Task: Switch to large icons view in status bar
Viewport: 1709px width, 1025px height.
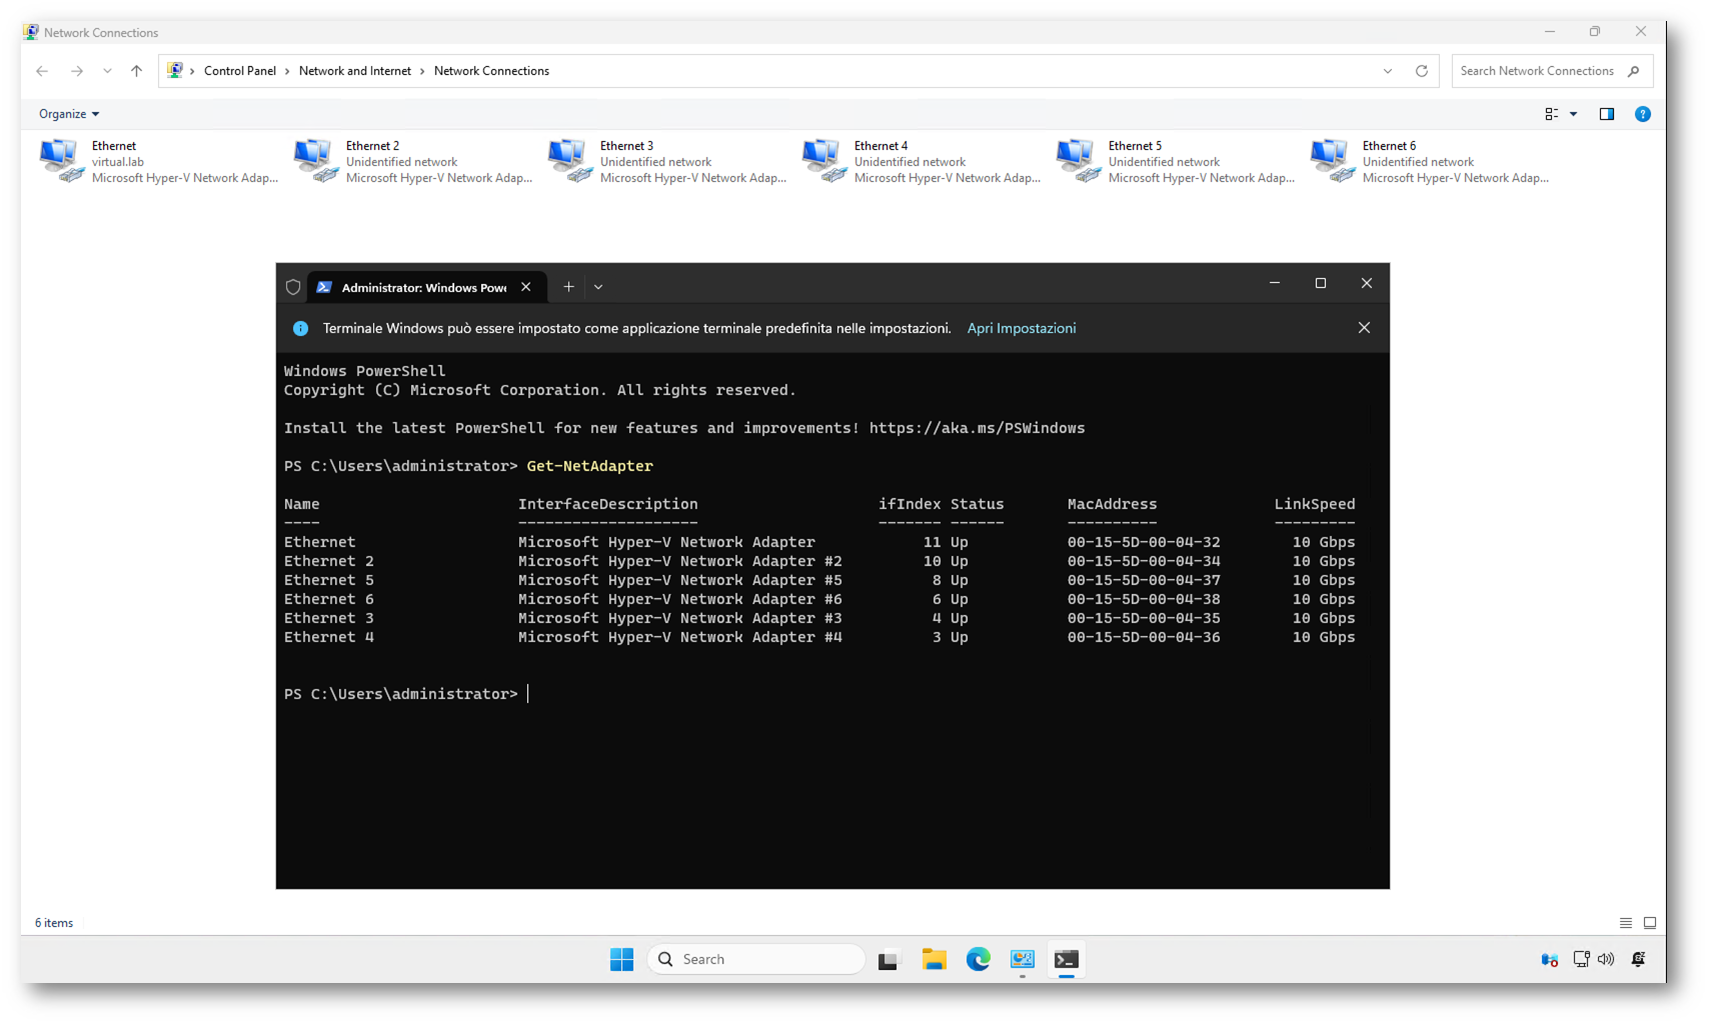Action: [x=1649, y=923]
